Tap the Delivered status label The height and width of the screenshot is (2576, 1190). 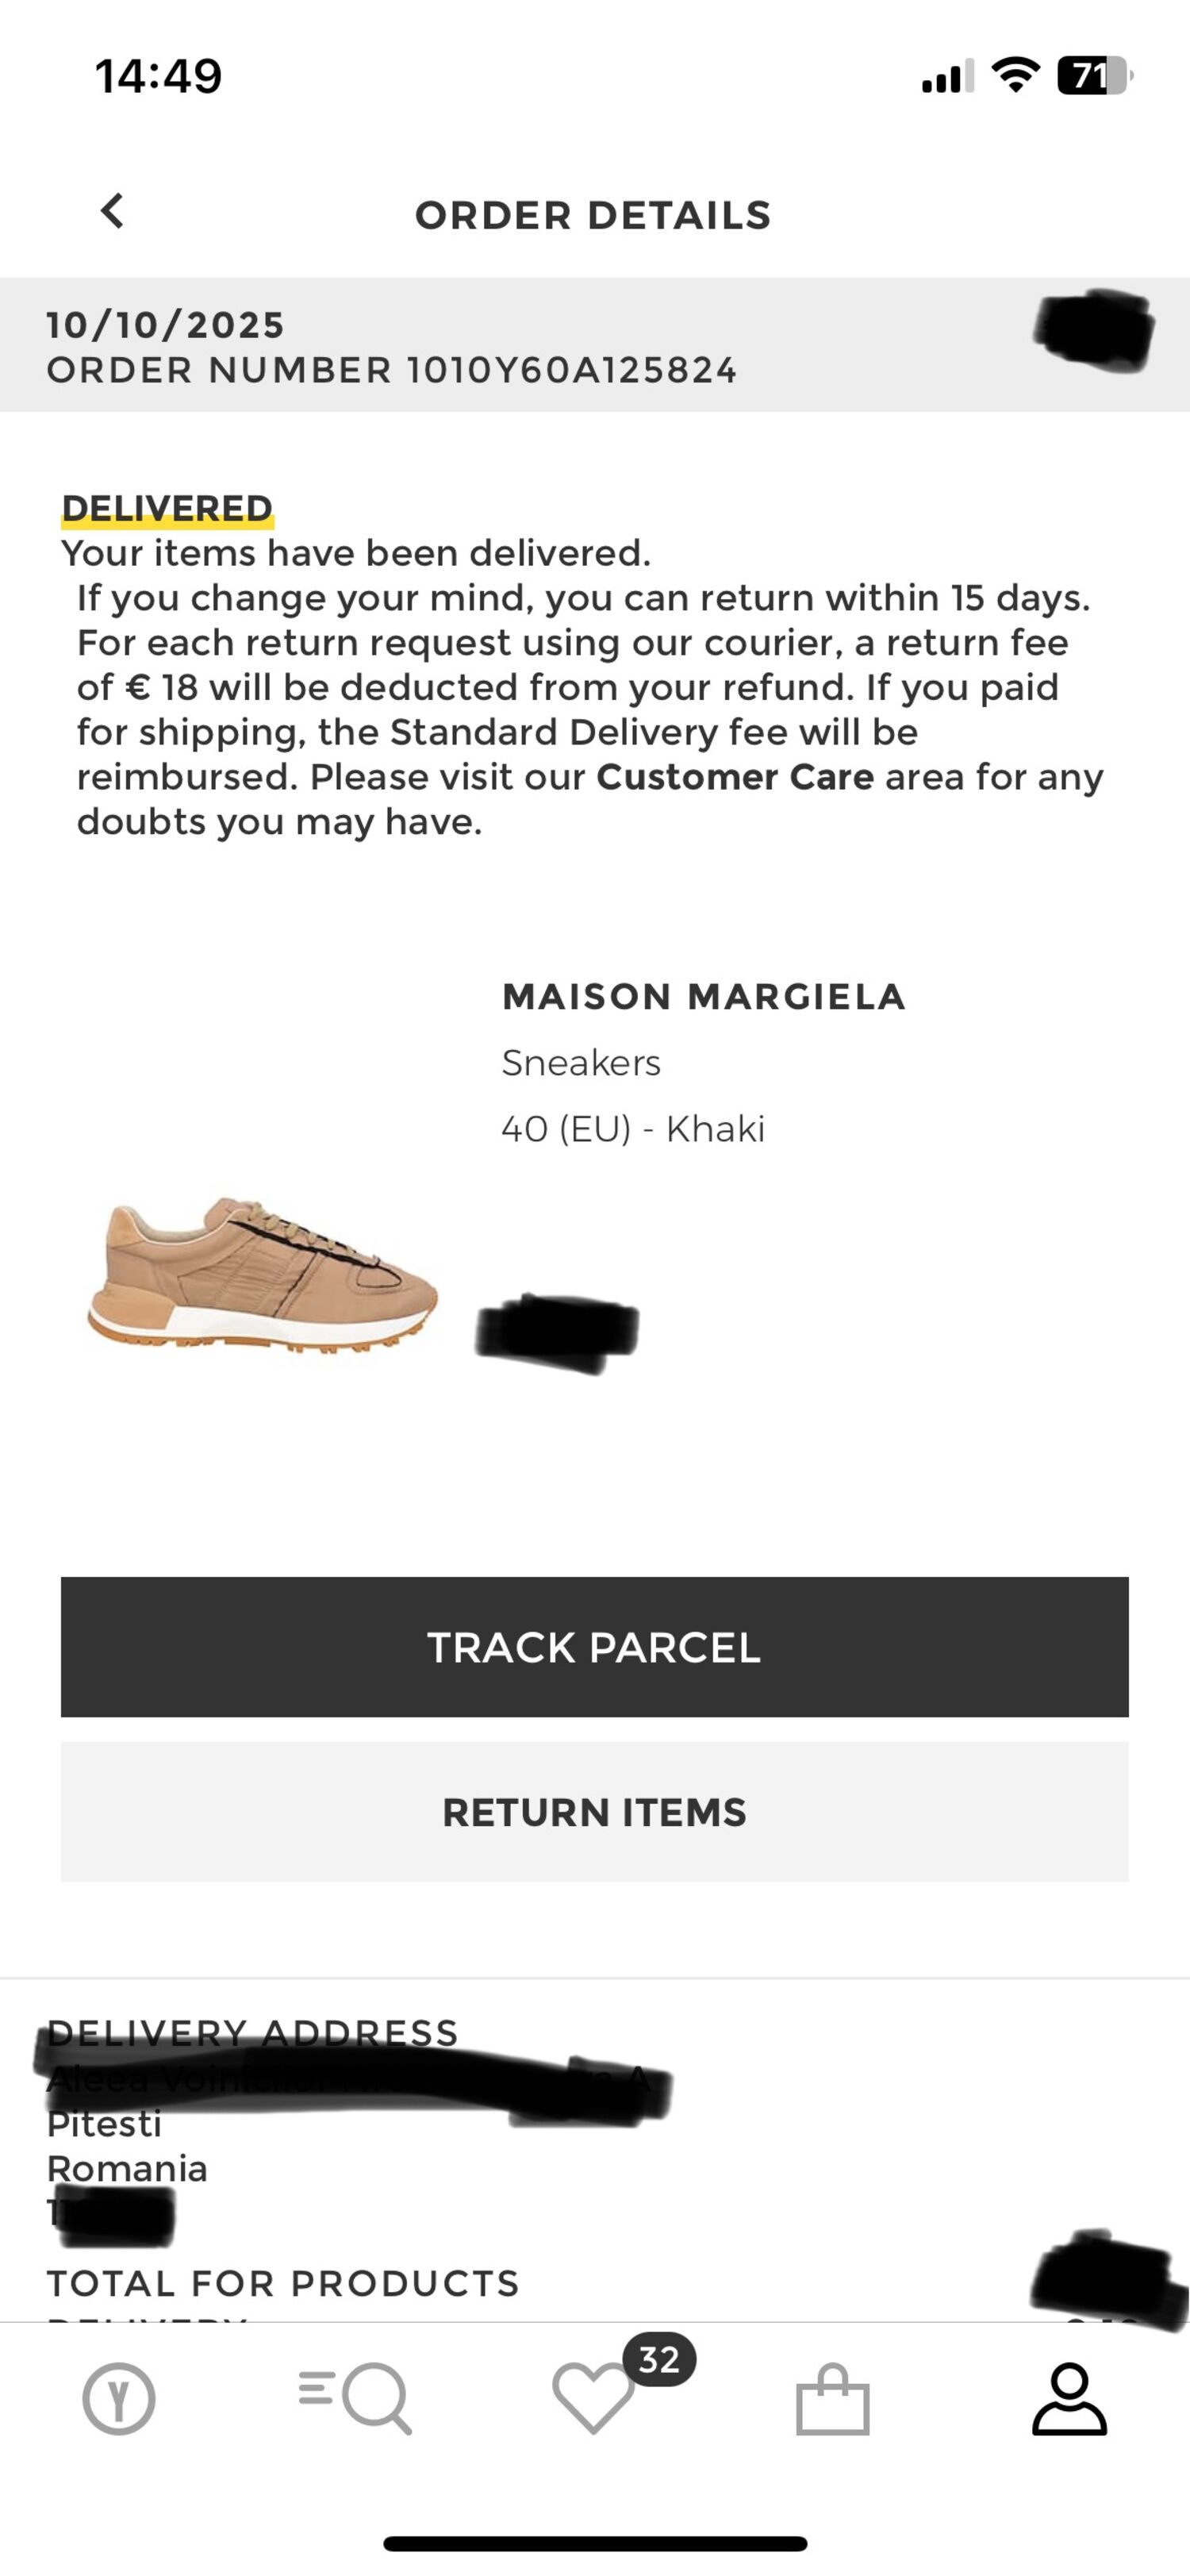click(167, 508)
